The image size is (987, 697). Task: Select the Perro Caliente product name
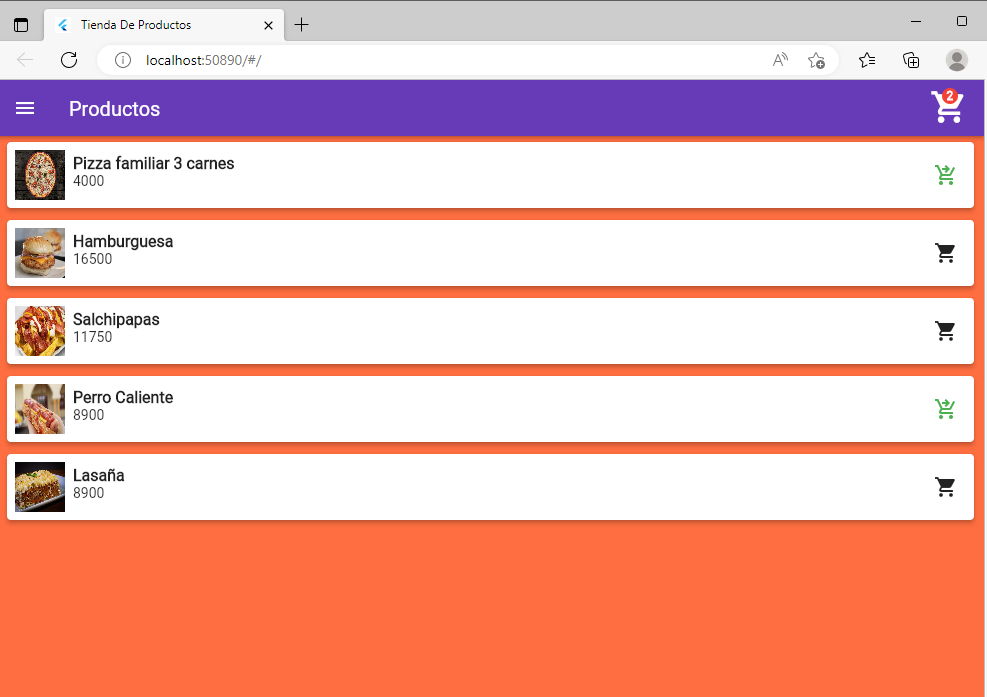[123, 397]
